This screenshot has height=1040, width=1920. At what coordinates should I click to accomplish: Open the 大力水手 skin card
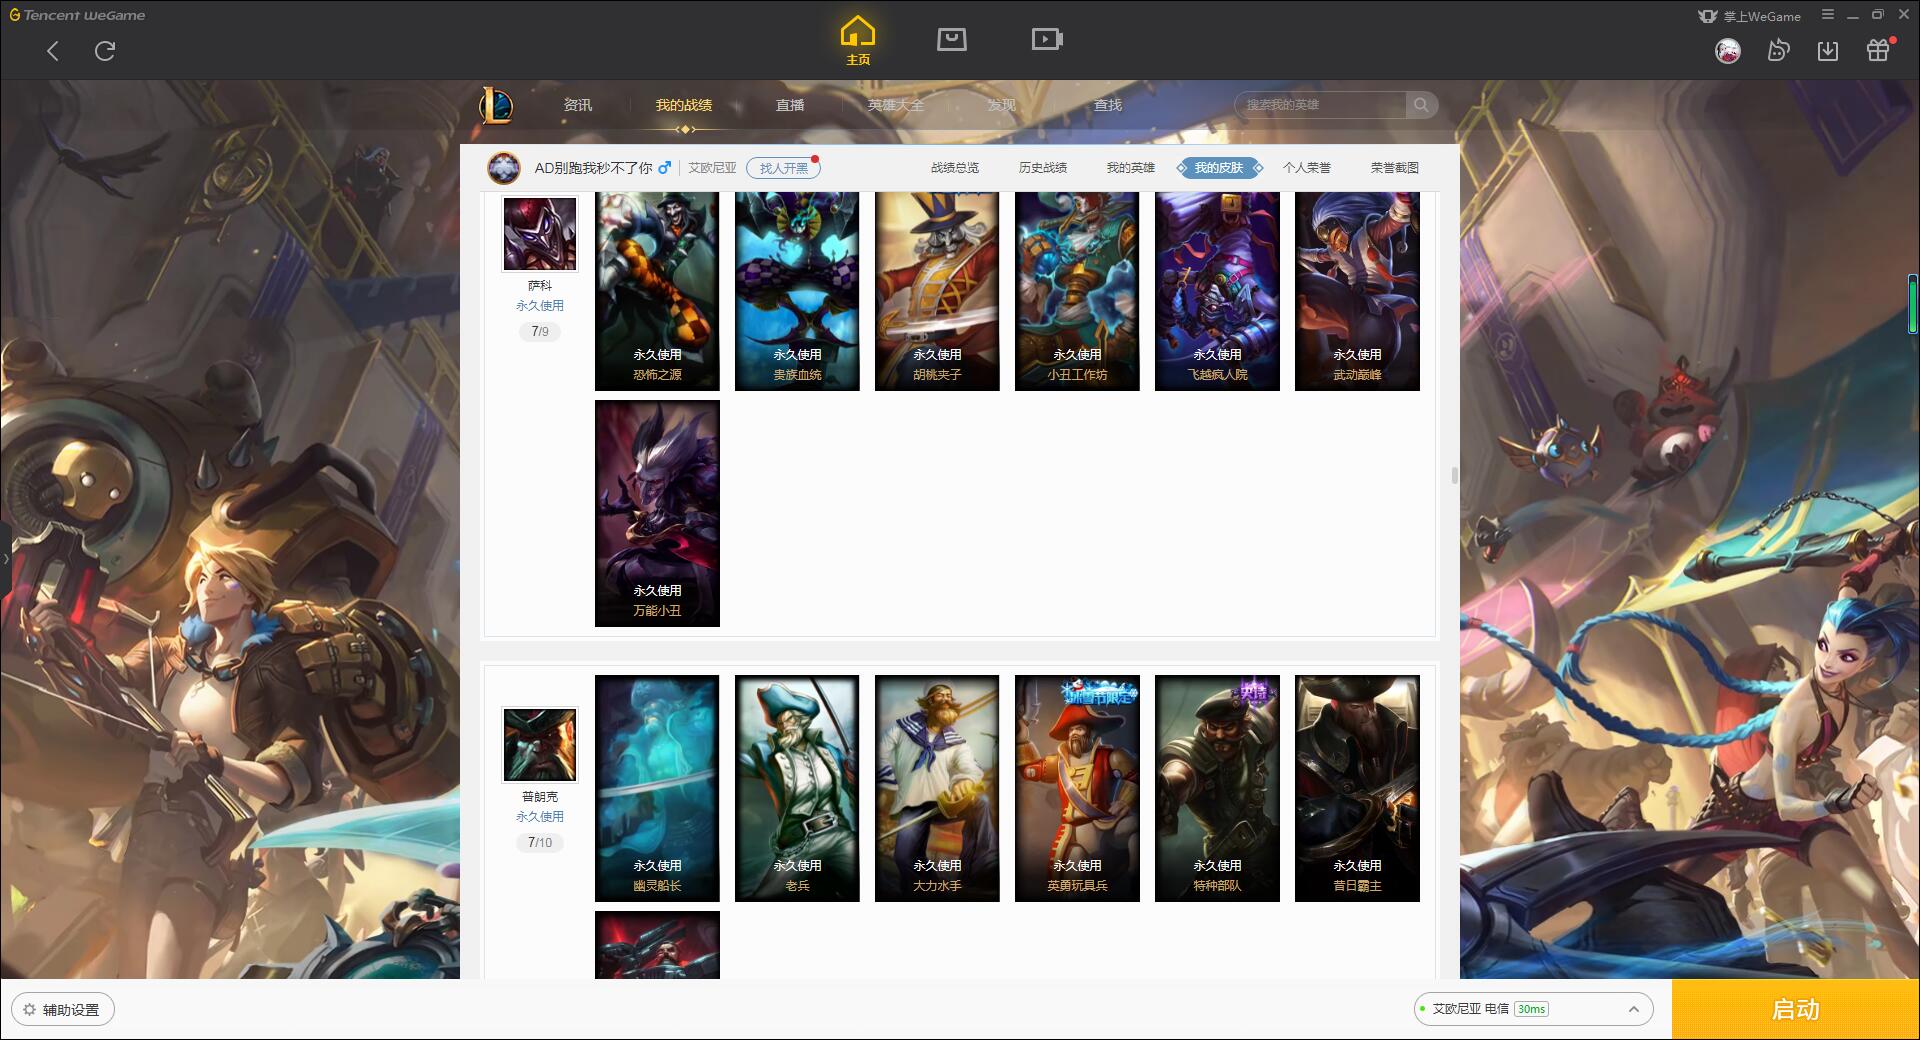(x=937, y=788)
